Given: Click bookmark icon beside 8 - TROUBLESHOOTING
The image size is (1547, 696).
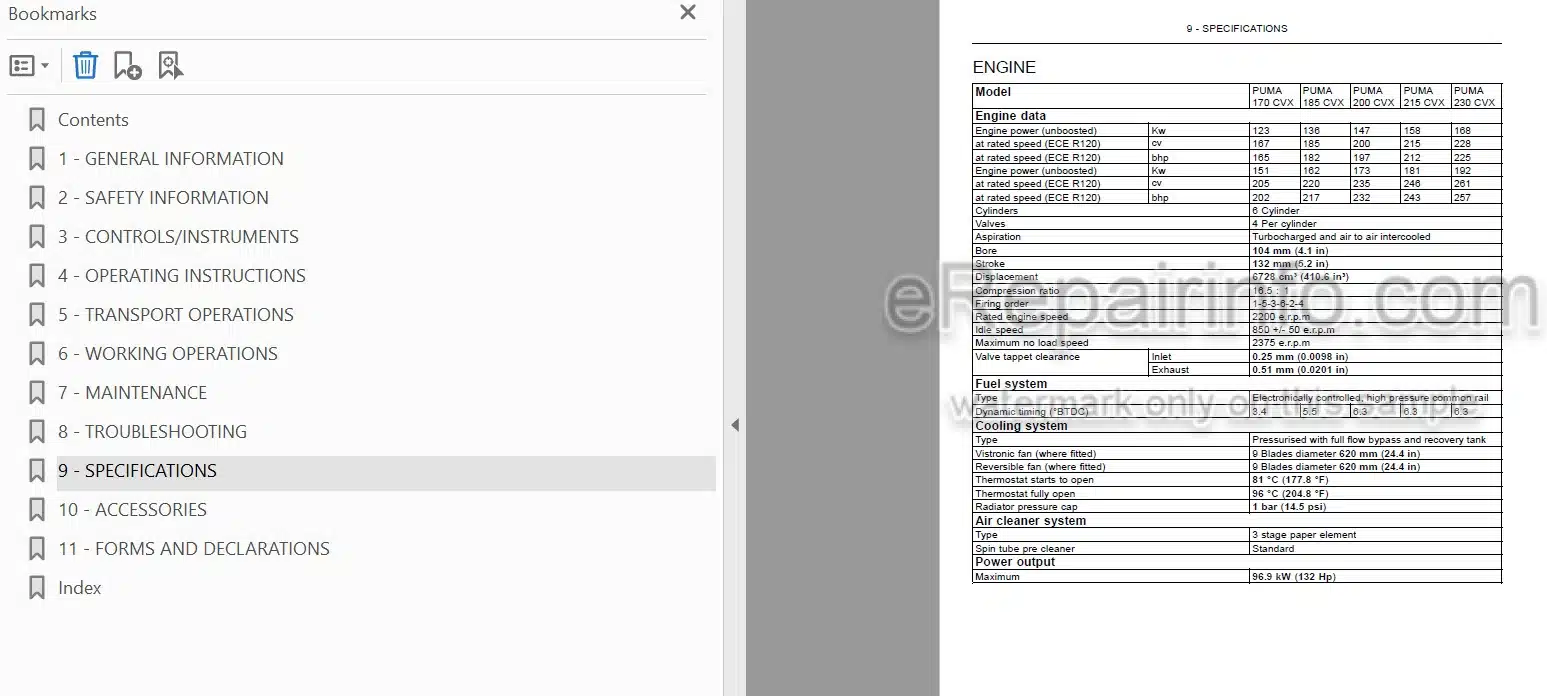Looking at the screenshot, I should pos(37,432).
